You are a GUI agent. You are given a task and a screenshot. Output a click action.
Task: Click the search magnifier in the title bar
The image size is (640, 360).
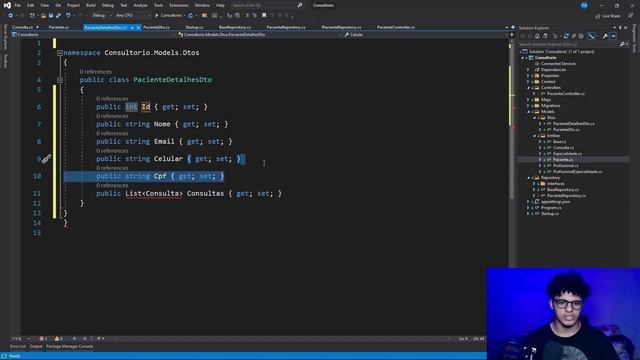pyautogui.click(x=300, y=5)
